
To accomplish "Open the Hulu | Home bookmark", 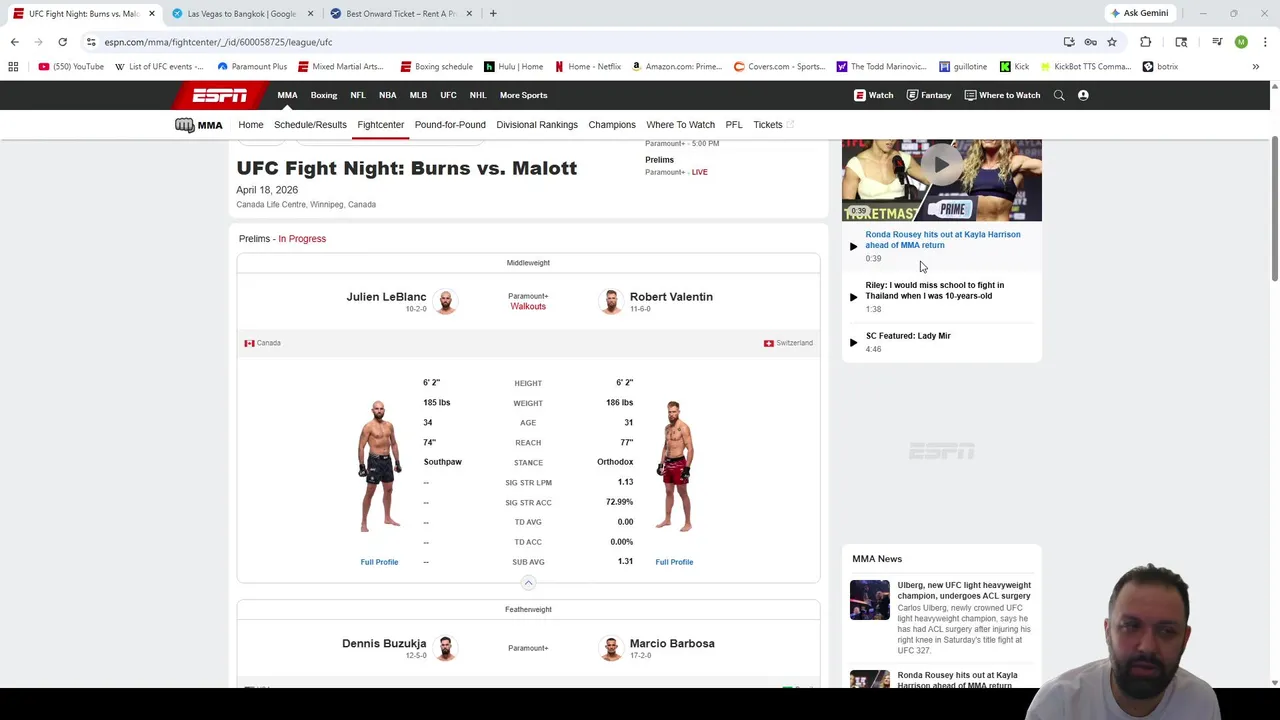I will 513,67.
